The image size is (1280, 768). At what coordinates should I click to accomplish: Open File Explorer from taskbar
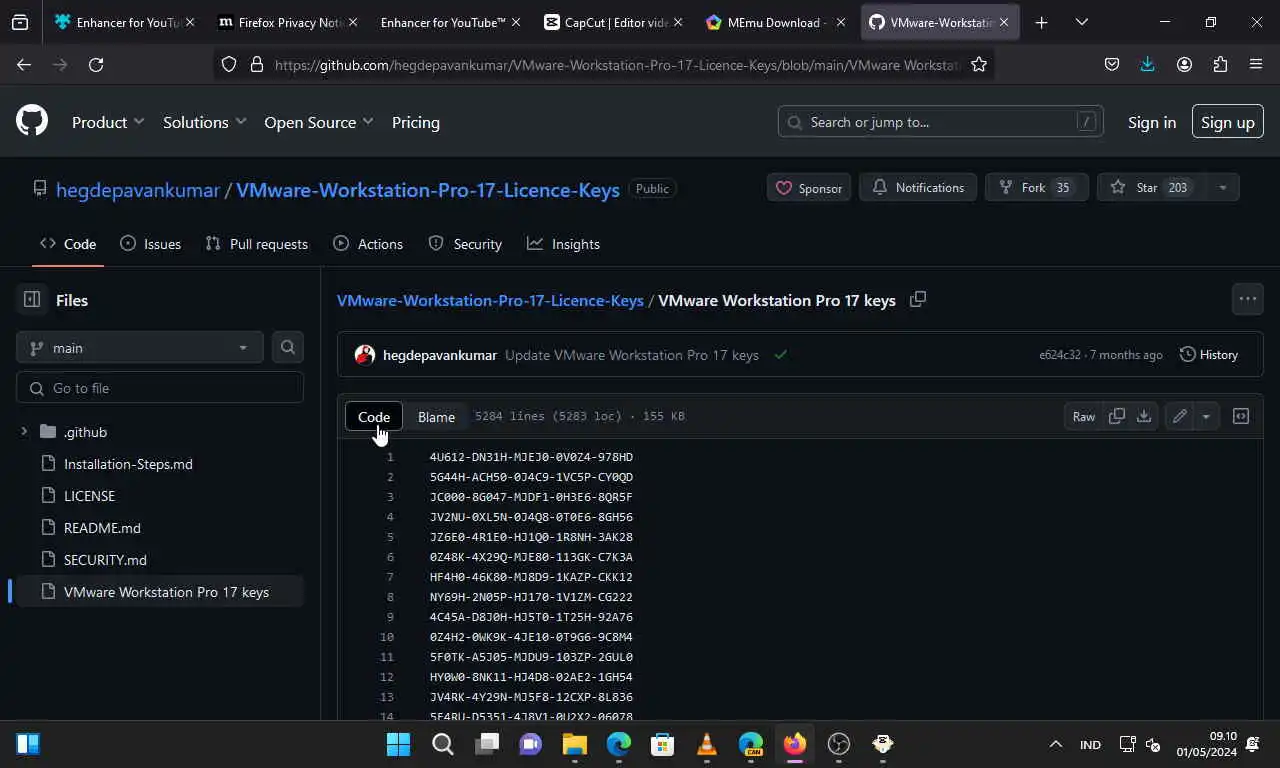pos(574,744)
